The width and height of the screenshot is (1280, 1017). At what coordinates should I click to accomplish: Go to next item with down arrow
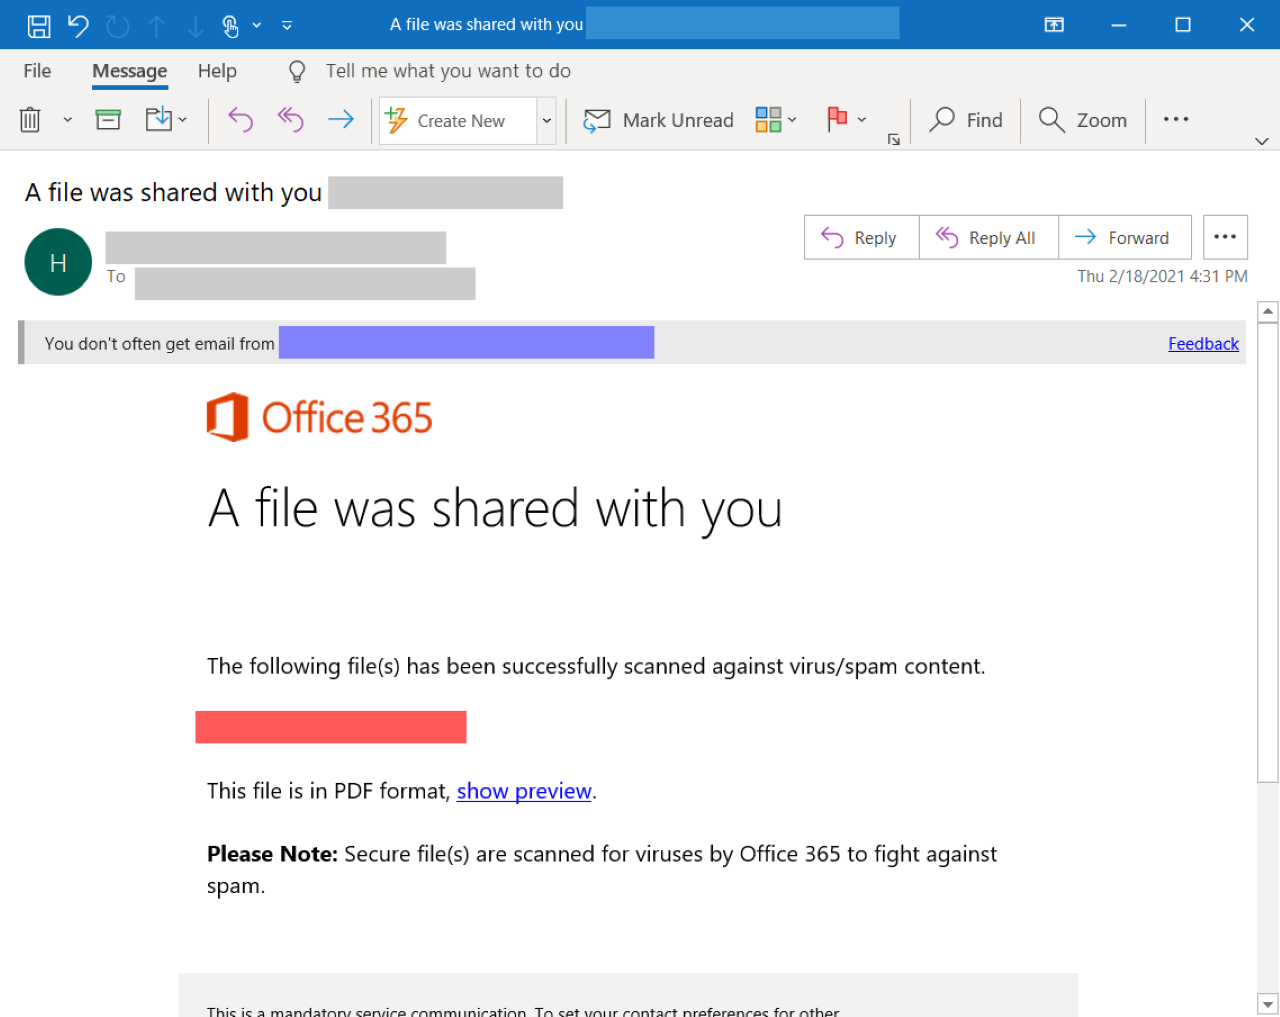click(195, 25)
